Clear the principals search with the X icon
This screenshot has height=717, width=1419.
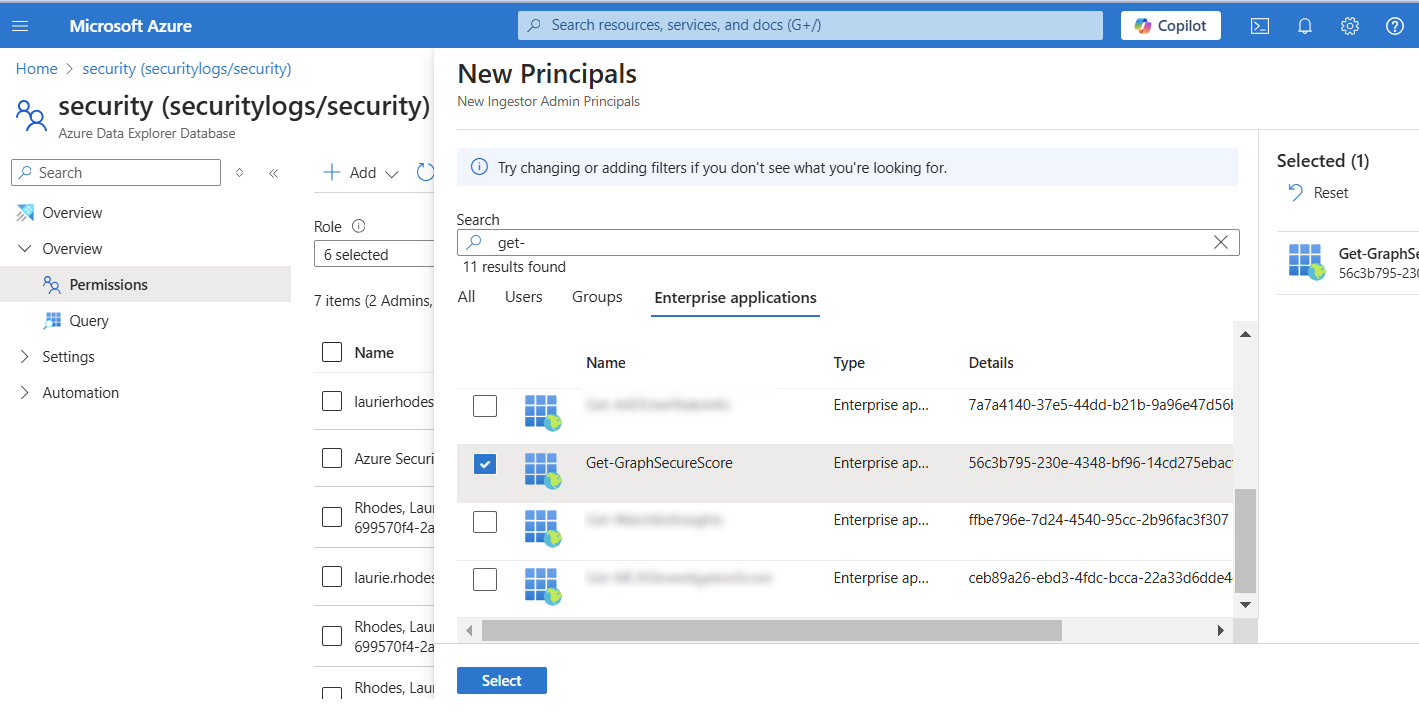click(1221, 242)
